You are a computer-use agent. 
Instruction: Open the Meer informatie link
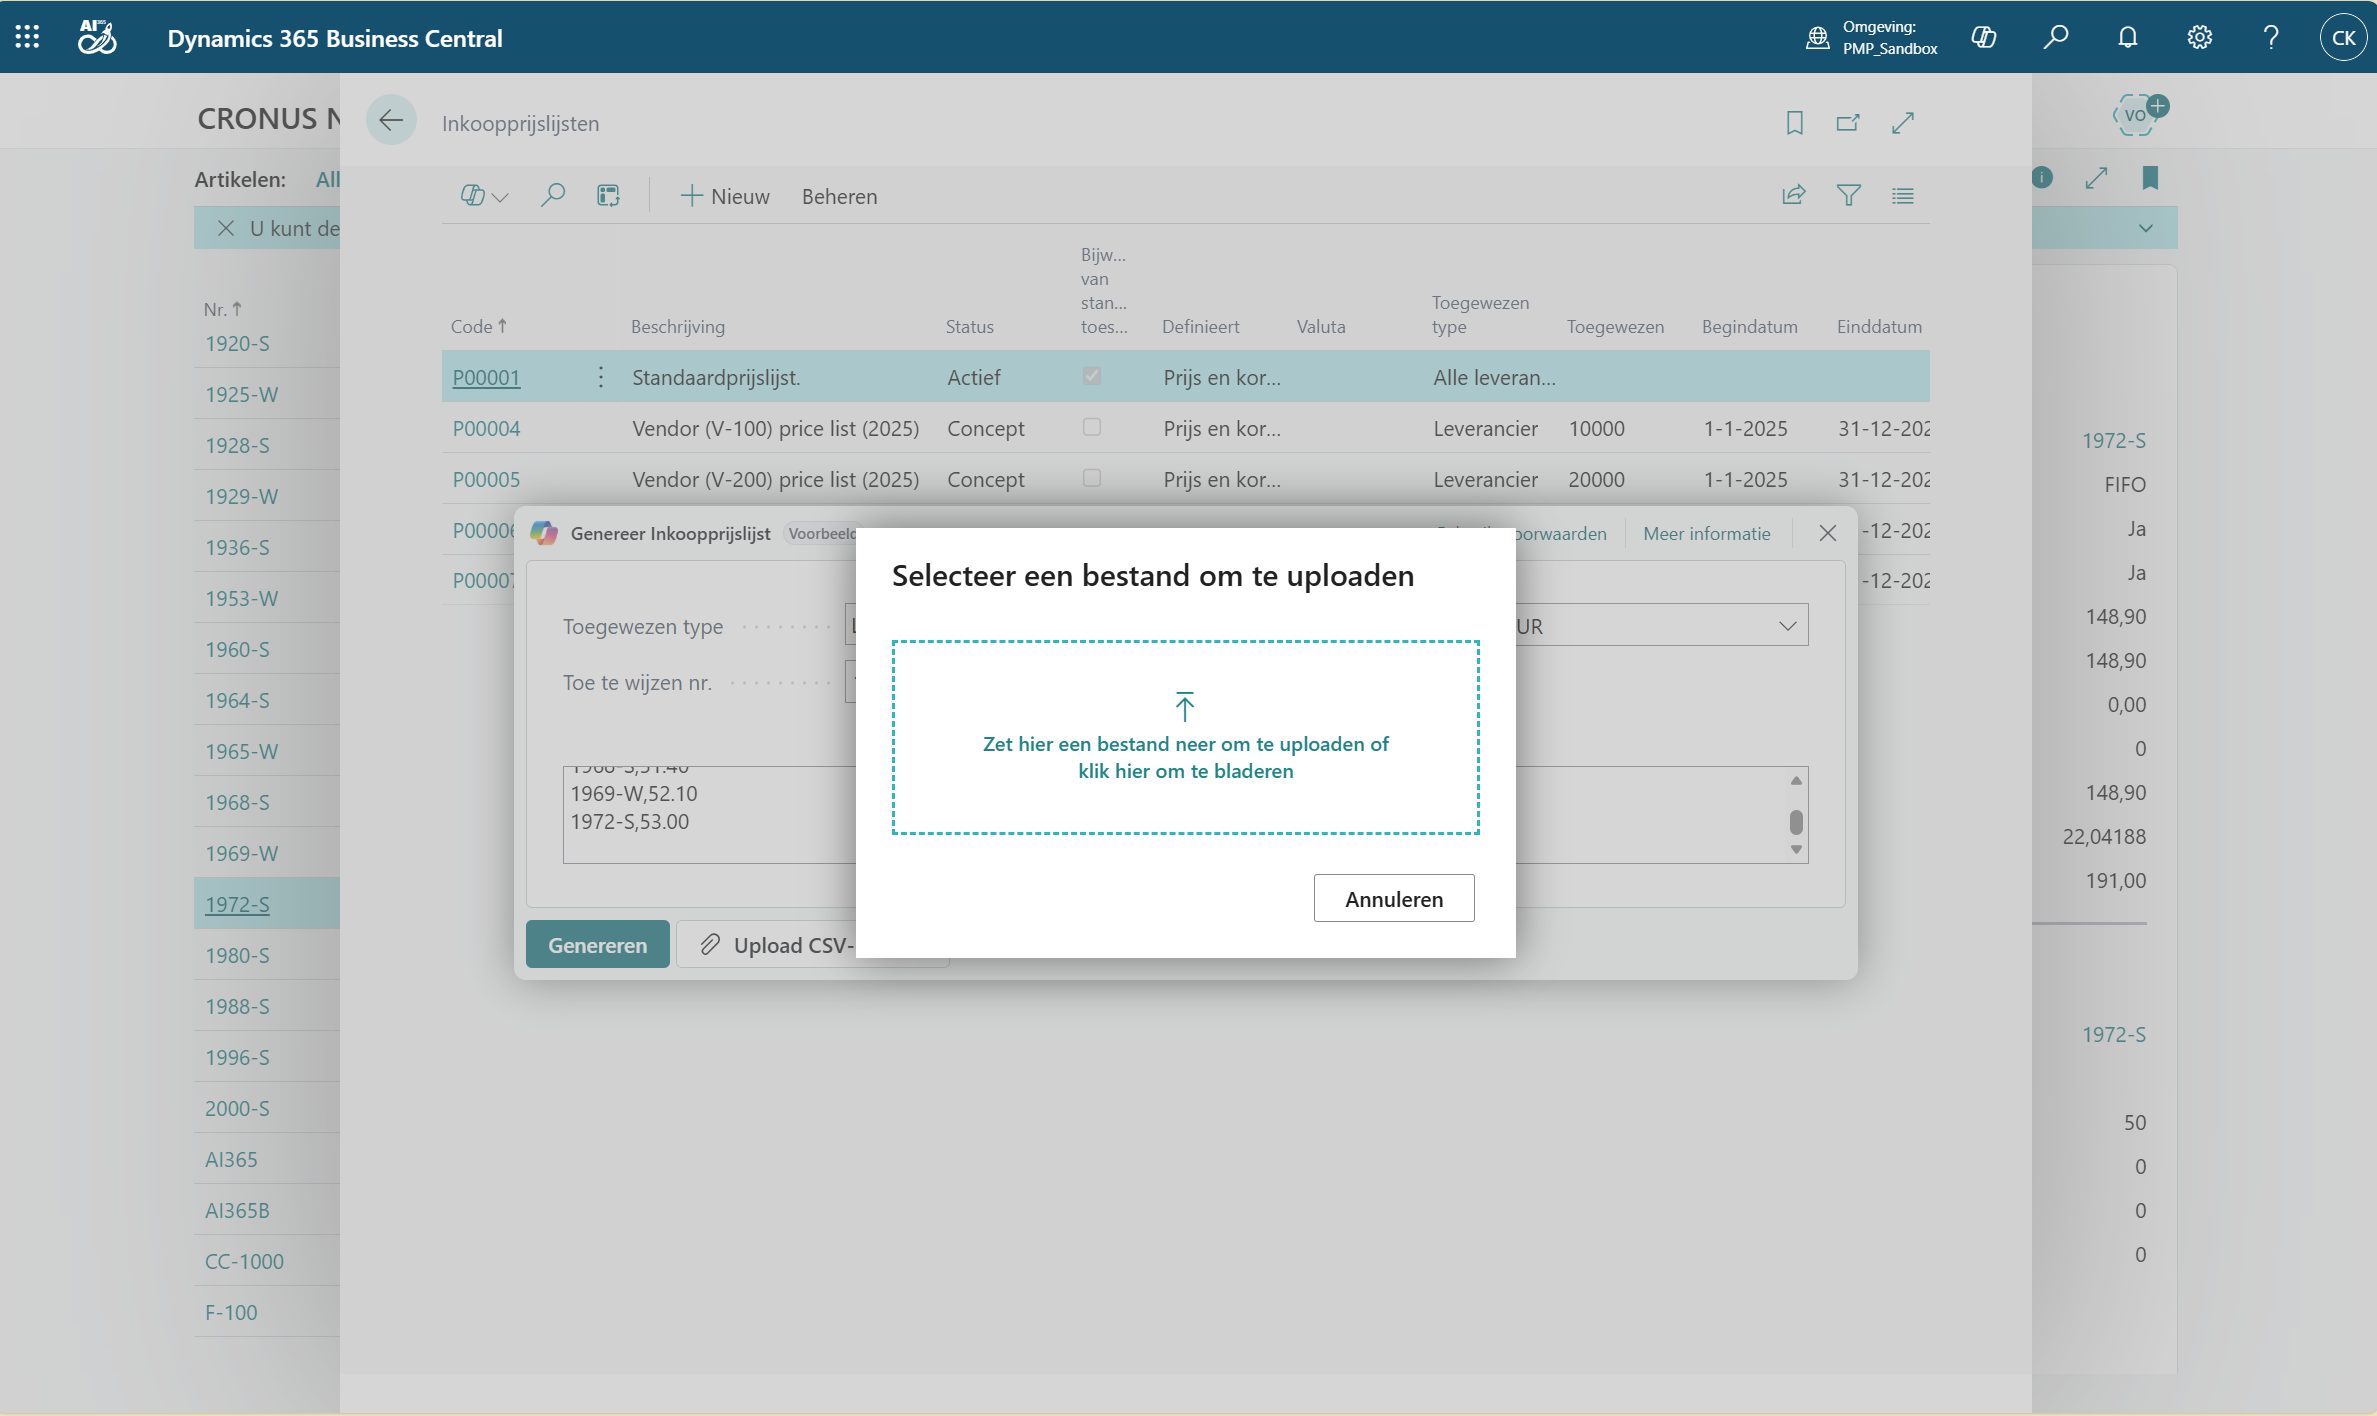point(1706,533)
